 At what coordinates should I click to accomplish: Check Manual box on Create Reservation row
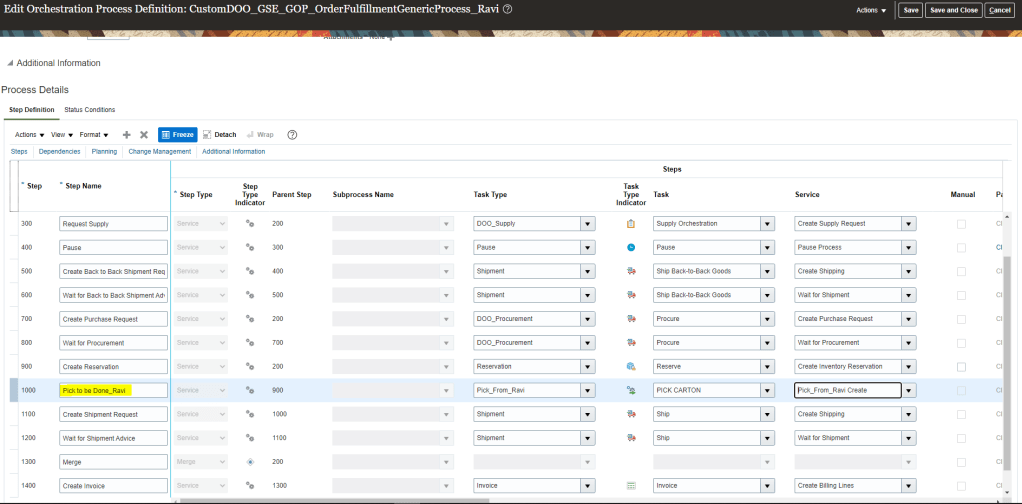click(962, 367)
